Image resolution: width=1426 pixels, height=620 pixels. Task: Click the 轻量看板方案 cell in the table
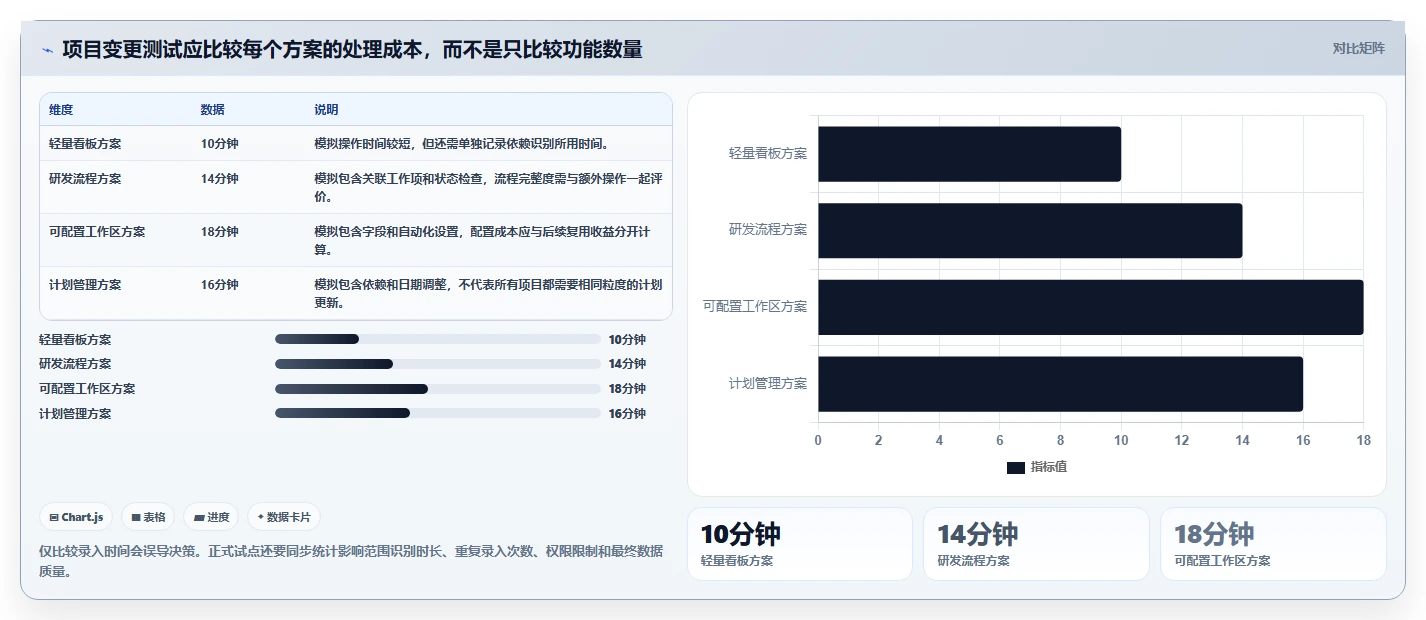coord(85,144)
